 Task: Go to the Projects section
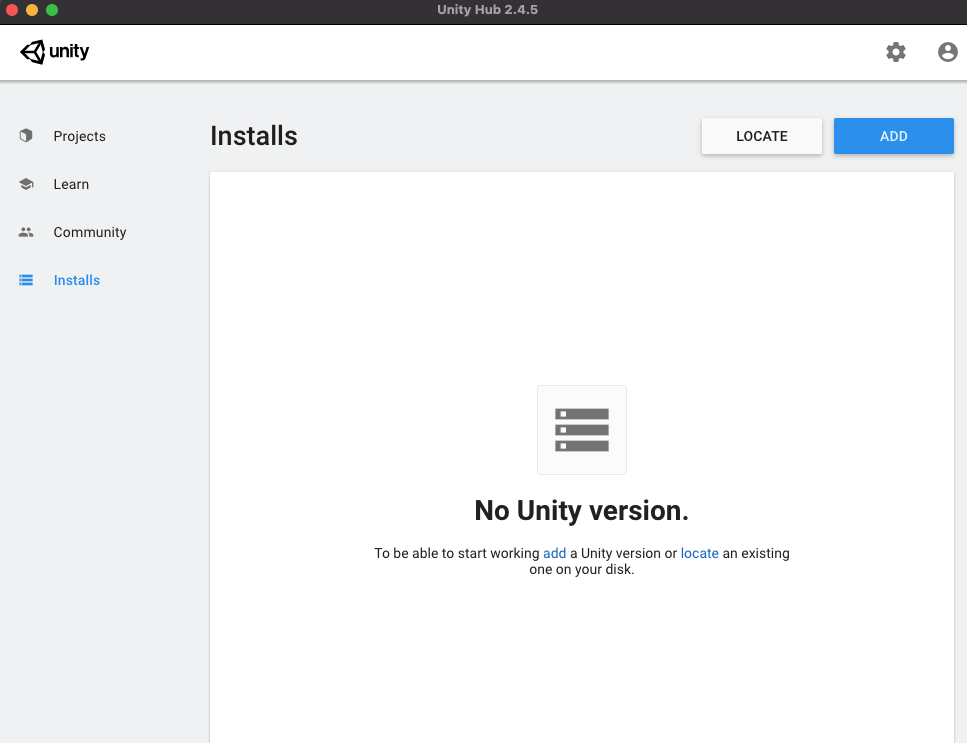80,136
